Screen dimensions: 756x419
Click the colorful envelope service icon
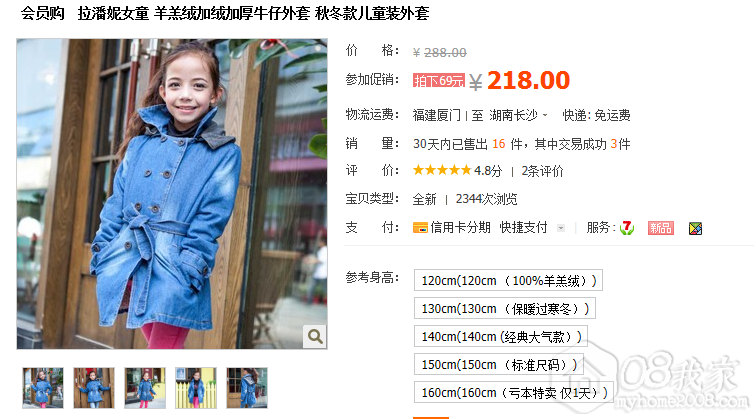(695, 229)
